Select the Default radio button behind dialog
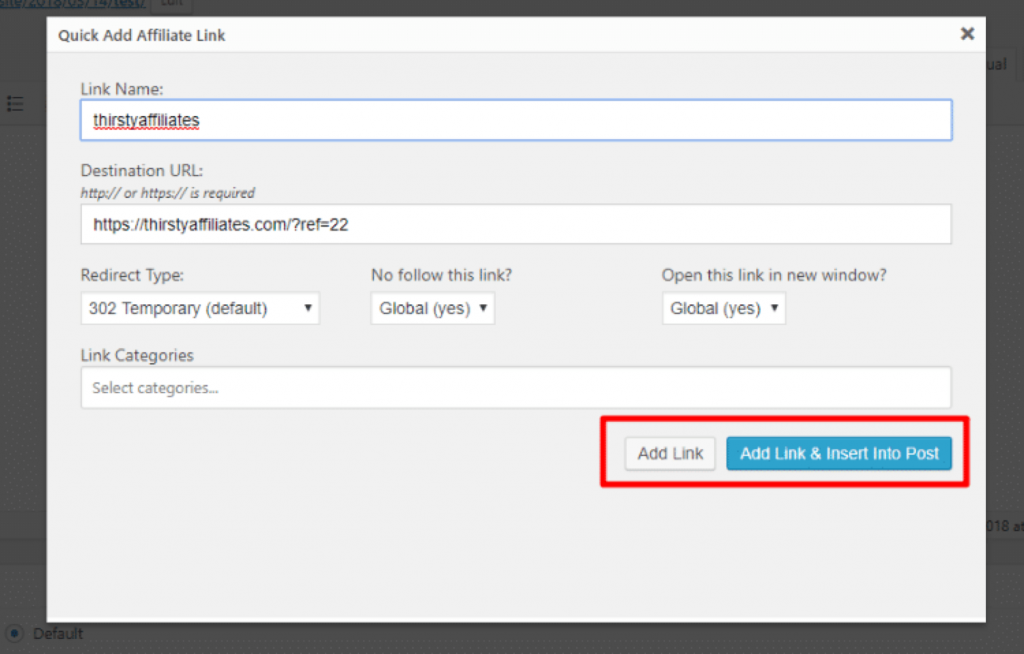The width and height of the screenshot is (1024, 654). pos(14,633)
